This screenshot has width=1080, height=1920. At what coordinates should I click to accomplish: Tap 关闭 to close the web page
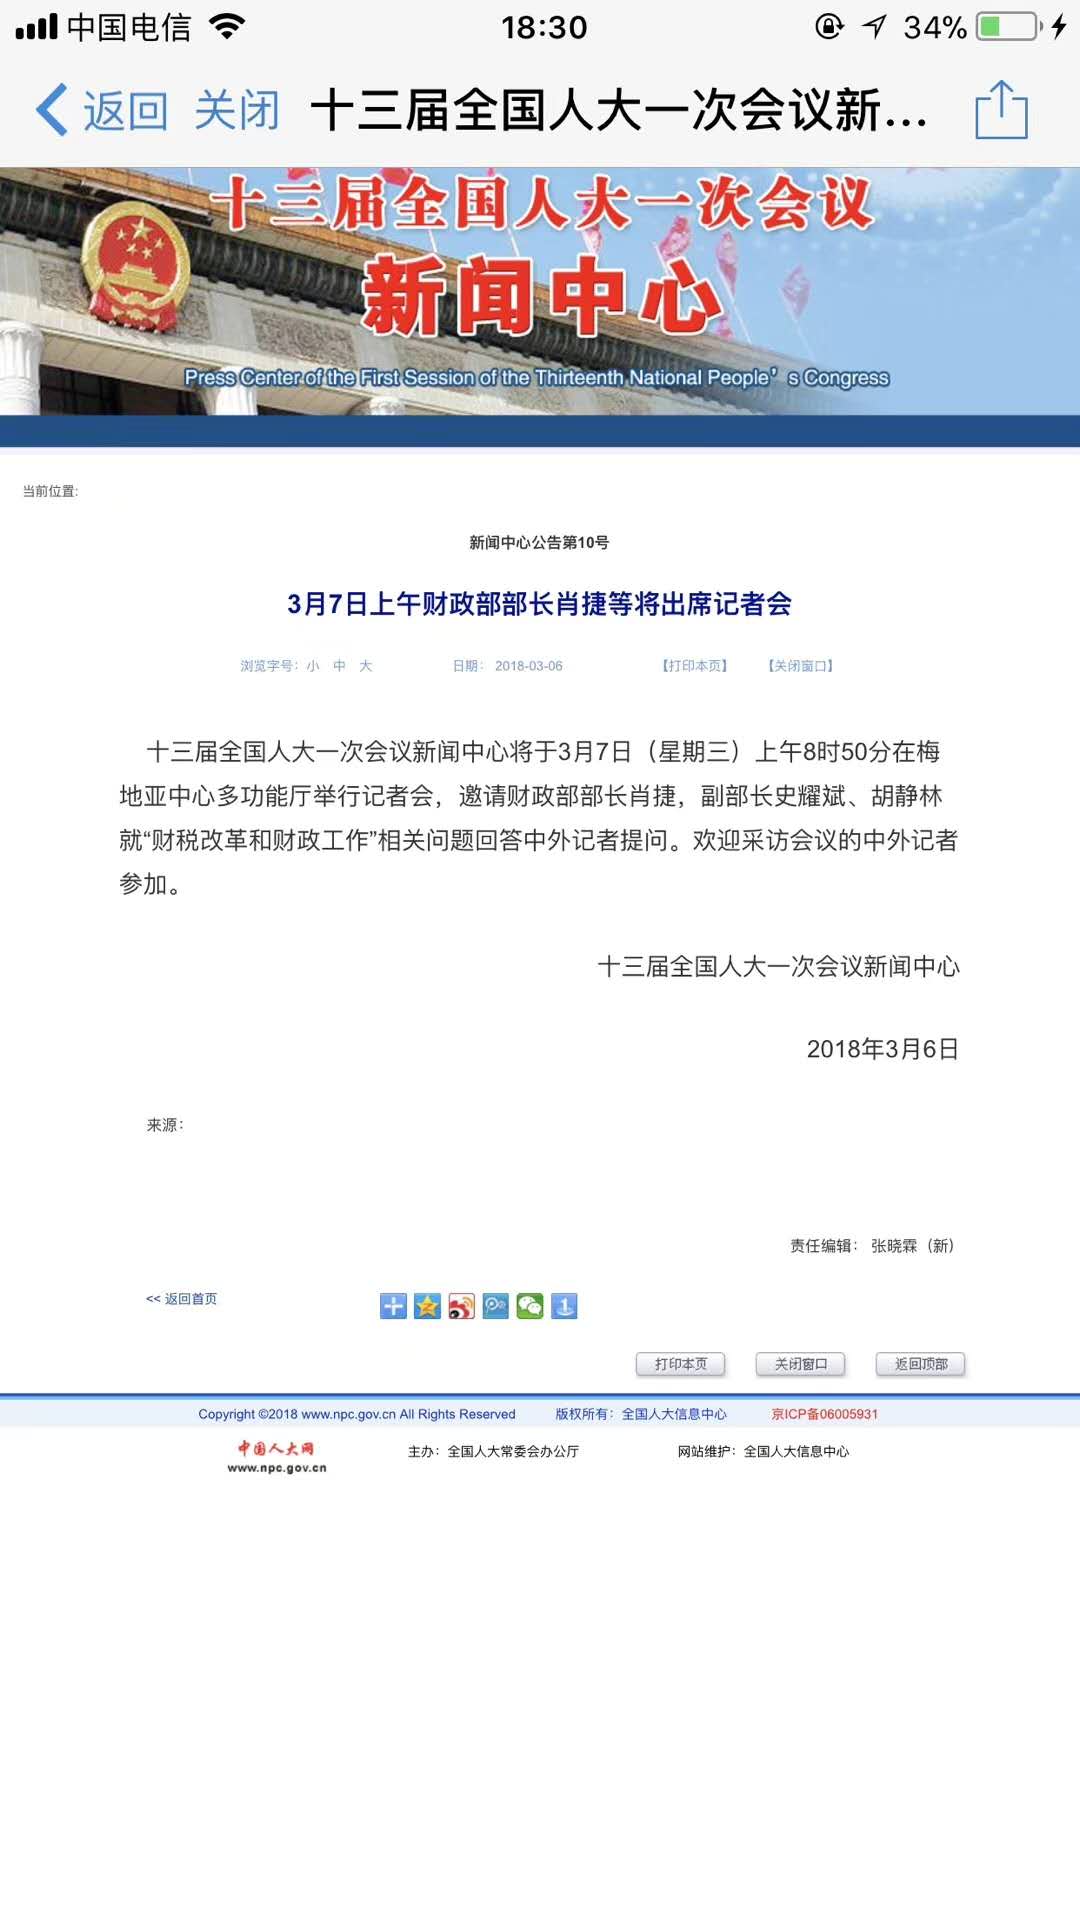coord(237,110)
